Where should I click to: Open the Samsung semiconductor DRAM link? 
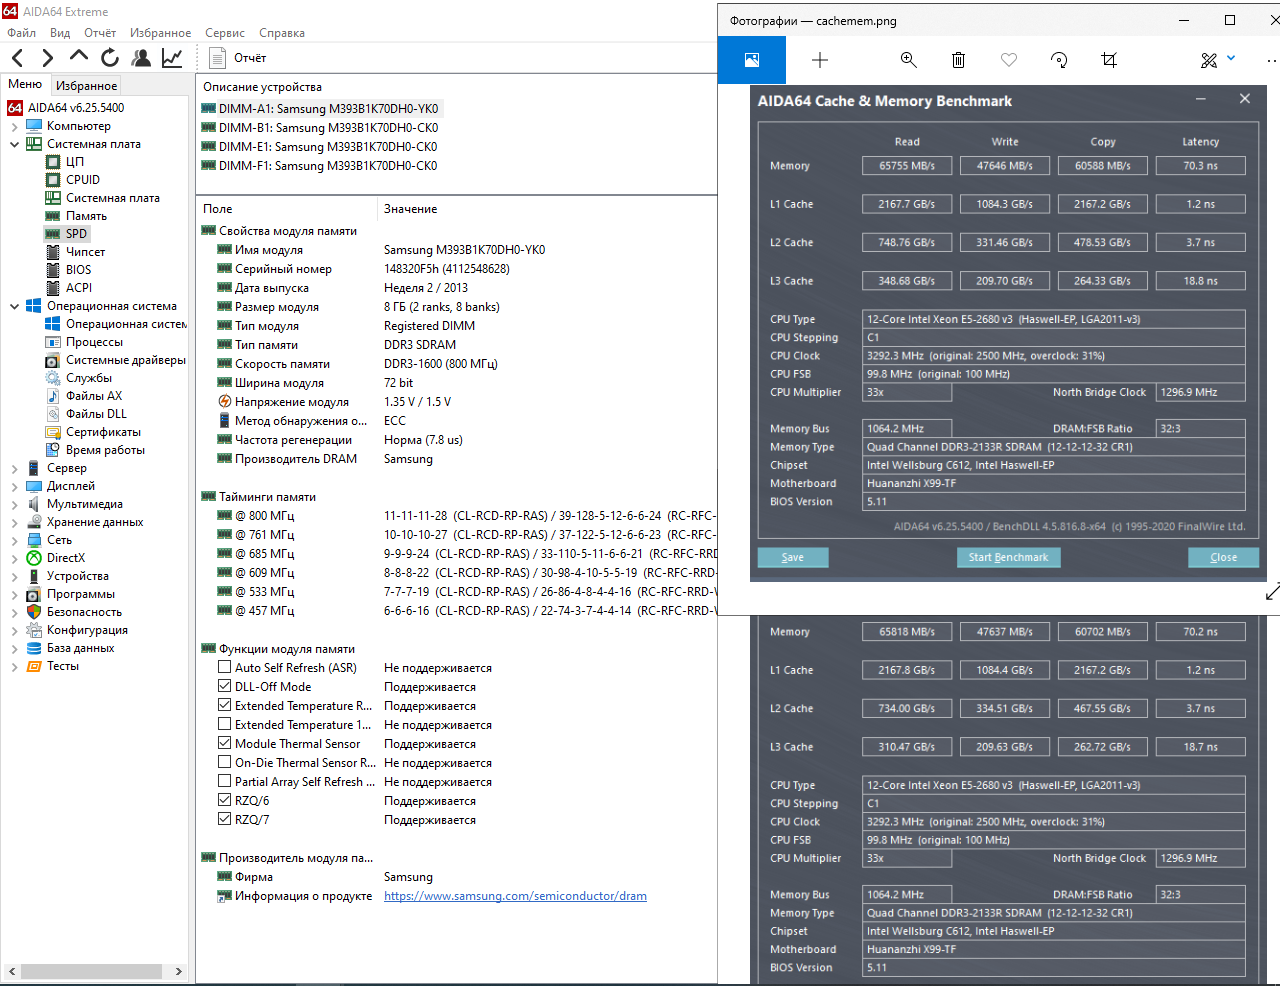pyautogui.click(x=515, y=896)
